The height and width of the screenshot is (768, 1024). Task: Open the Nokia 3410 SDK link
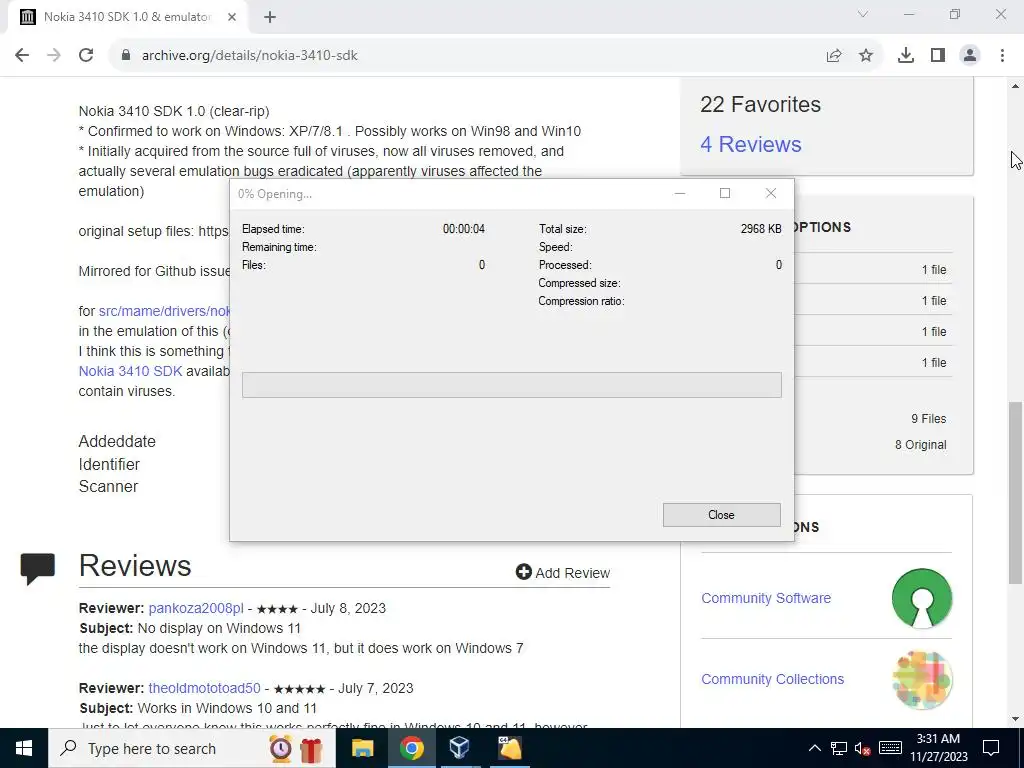coord(130,371)
